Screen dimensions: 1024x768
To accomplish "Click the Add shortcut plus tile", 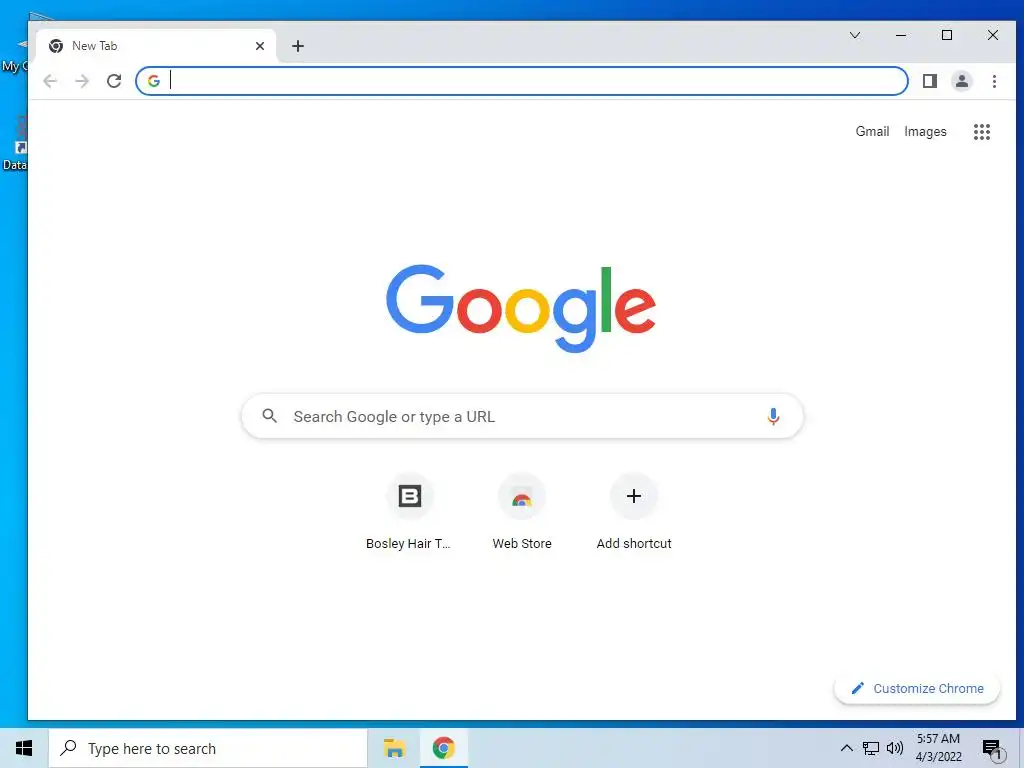I will click(633, 513).
